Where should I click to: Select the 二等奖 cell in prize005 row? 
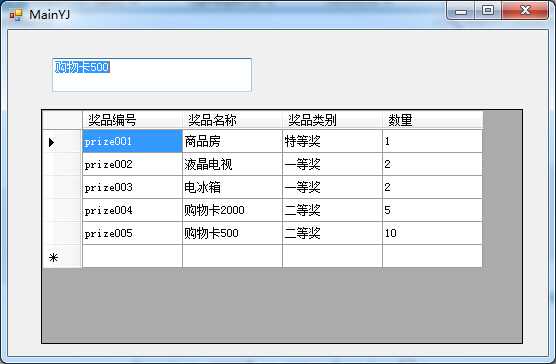(332, 233)
